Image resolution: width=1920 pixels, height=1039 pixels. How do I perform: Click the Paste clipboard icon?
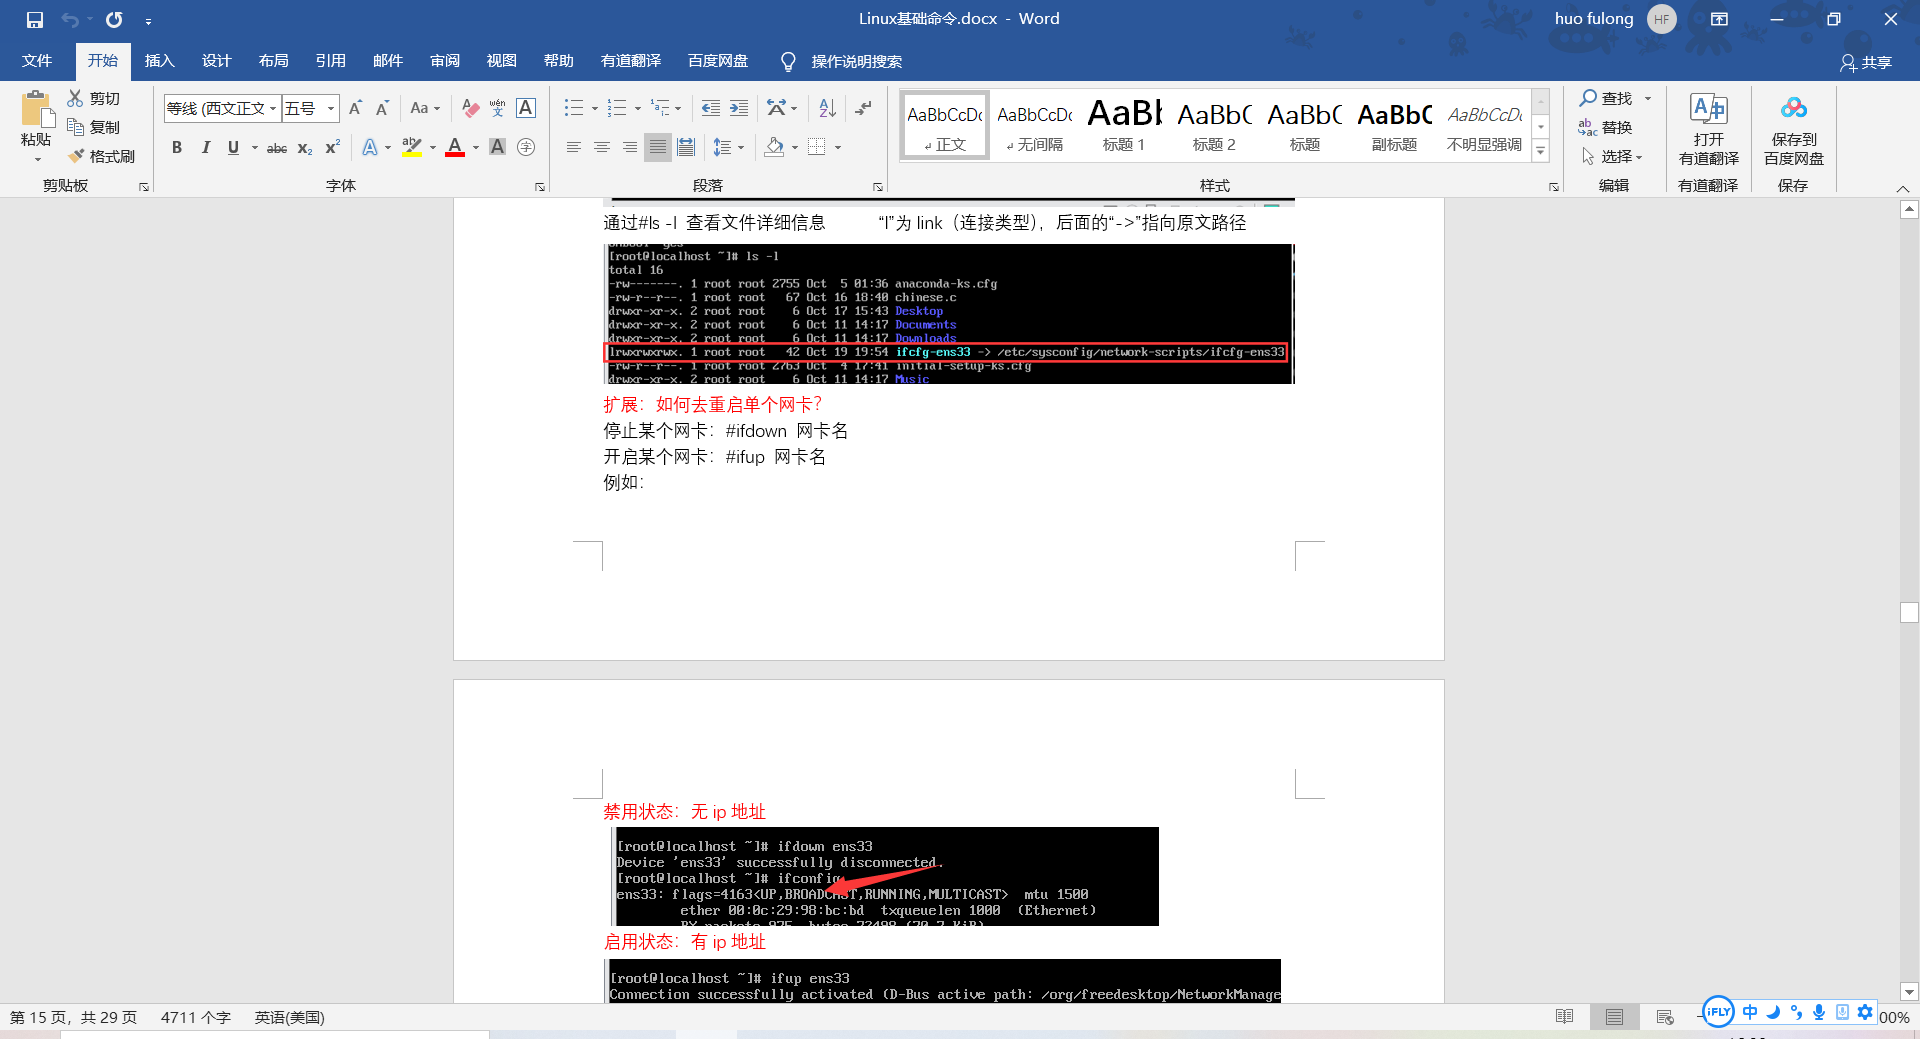[x=37, y=110]
